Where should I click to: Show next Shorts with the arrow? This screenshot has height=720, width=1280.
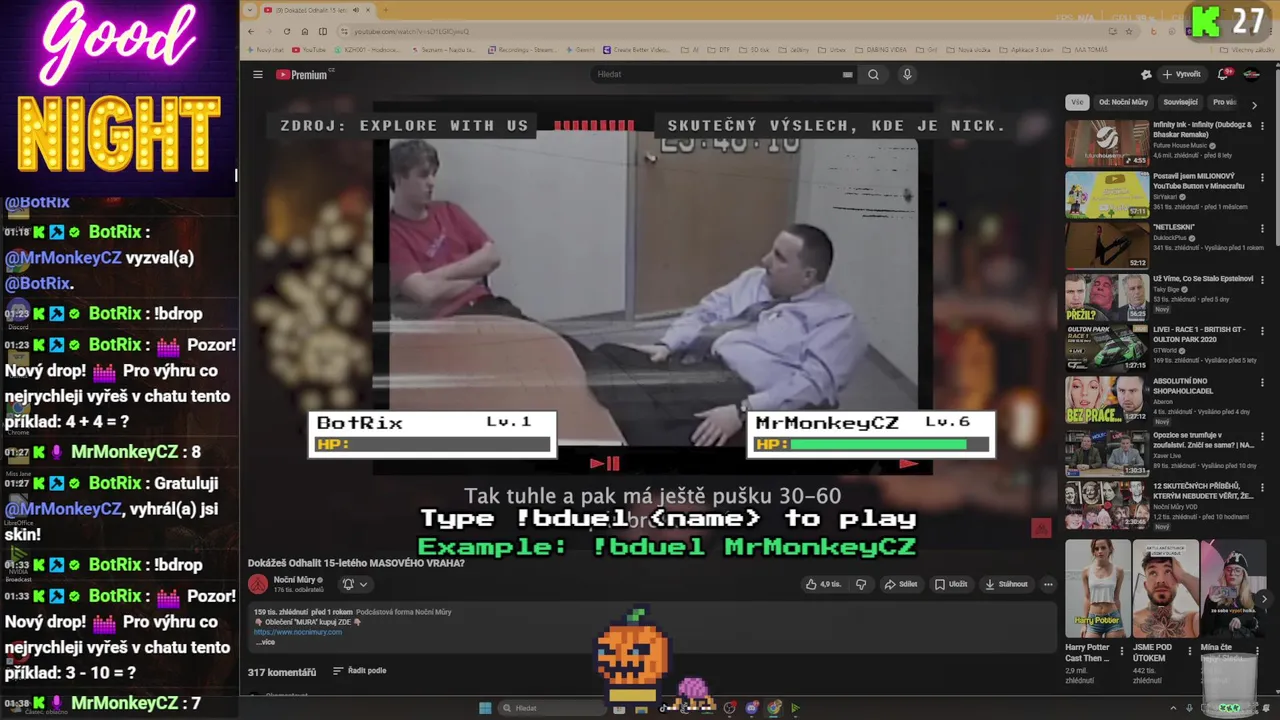1264,599
